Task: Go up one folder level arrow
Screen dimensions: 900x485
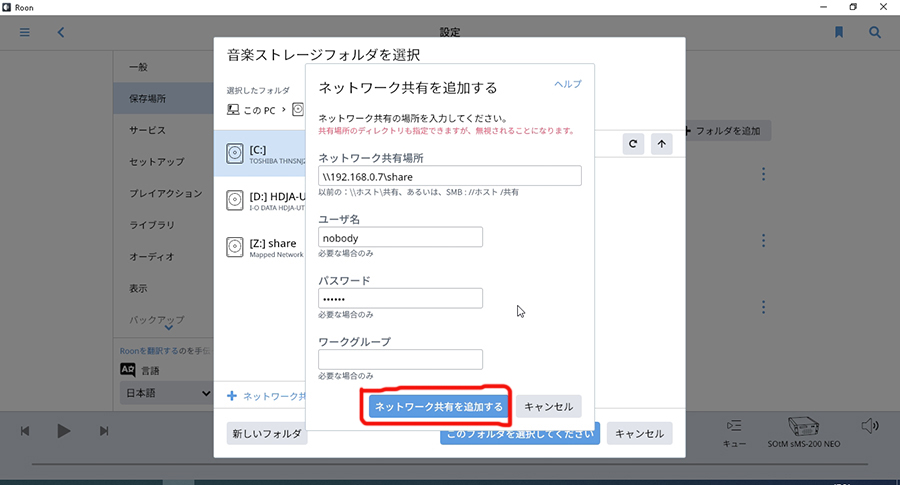Action: click(661, 144)
